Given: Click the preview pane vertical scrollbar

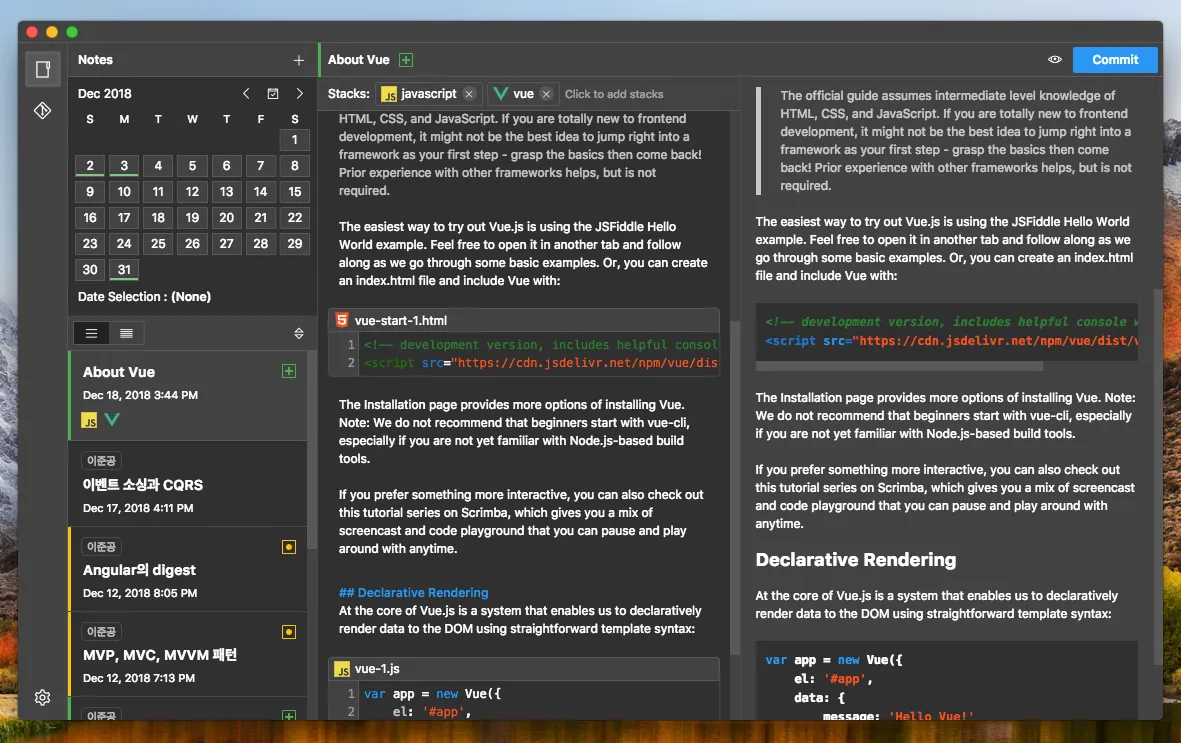Looking at the screenshot, I should coord(1158,476).
